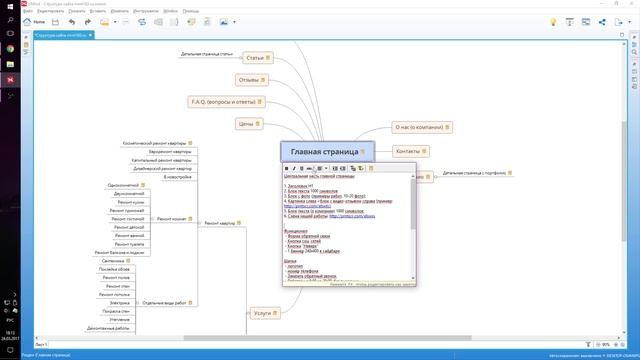
Task: Click the yellow open folder icon
Action: click(104, 22)
